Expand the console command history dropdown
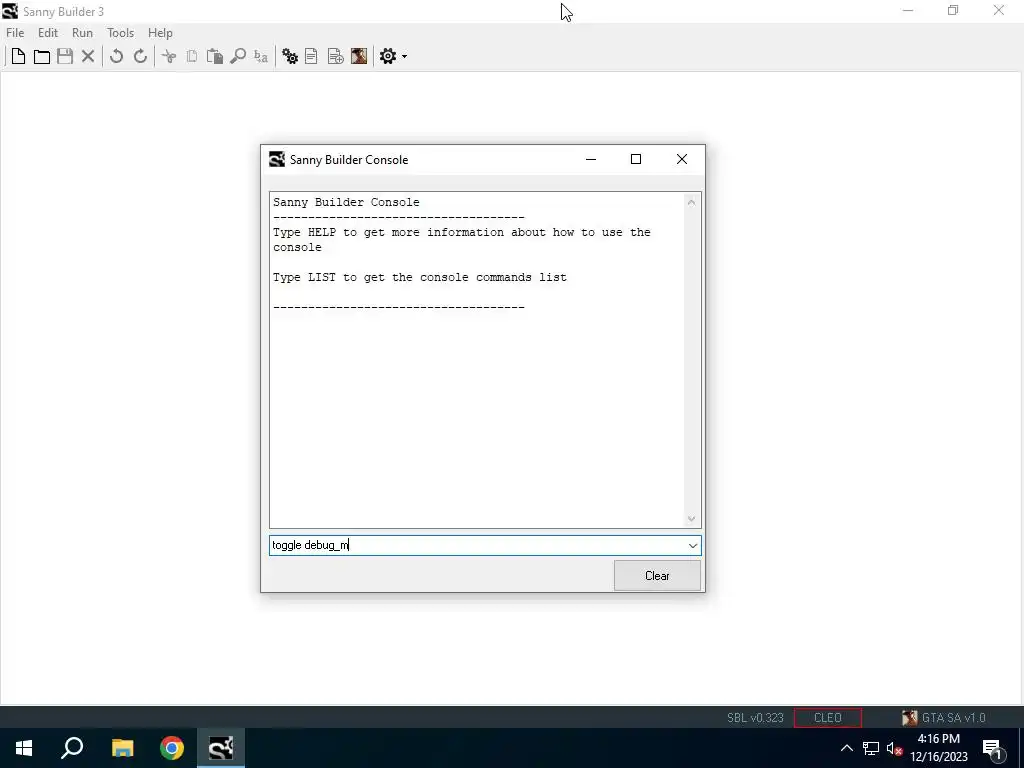Image resolution: width=1024 pixels, height=768 pixels. pyautogui.click(x=693, y=545)
